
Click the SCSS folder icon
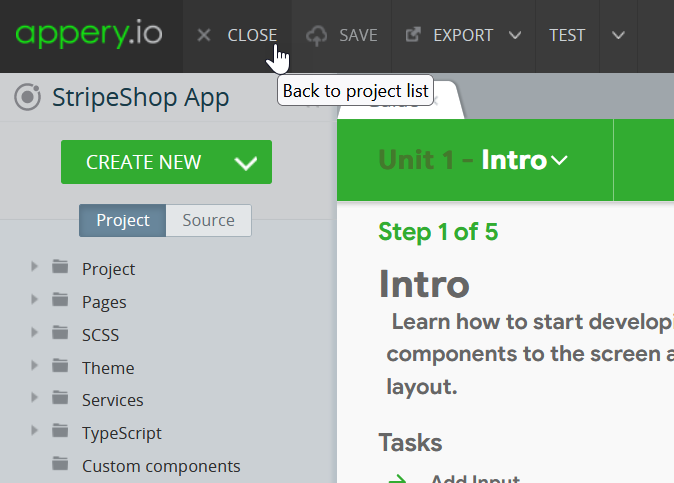pyautogui.click(x=60, y=332)
